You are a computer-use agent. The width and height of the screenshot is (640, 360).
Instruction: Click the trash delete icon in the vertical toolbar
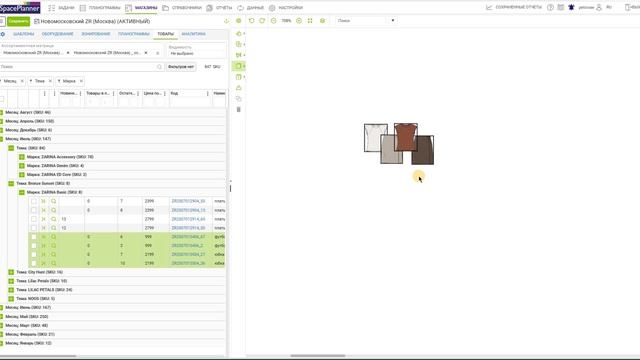(239, 109)
